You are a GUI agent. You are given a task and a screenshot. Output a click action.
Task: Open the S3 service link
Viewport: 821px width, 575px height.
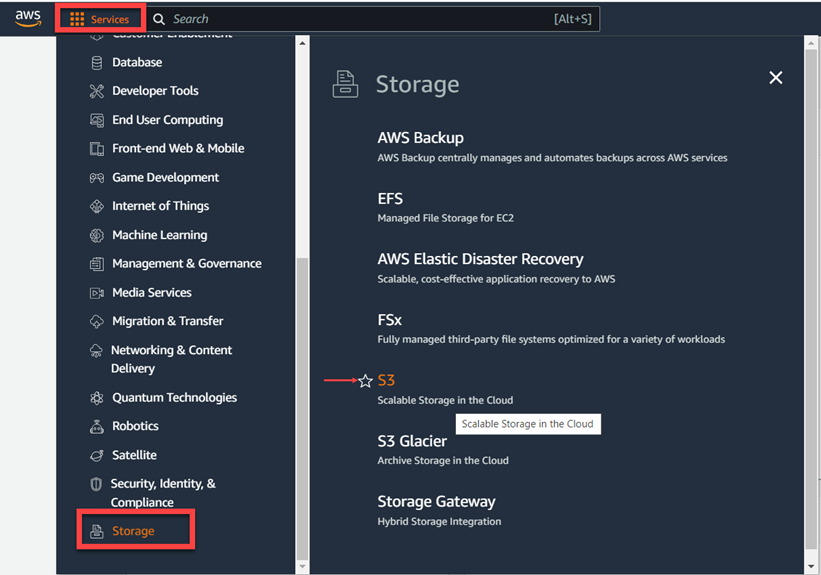tap(386, 381)
